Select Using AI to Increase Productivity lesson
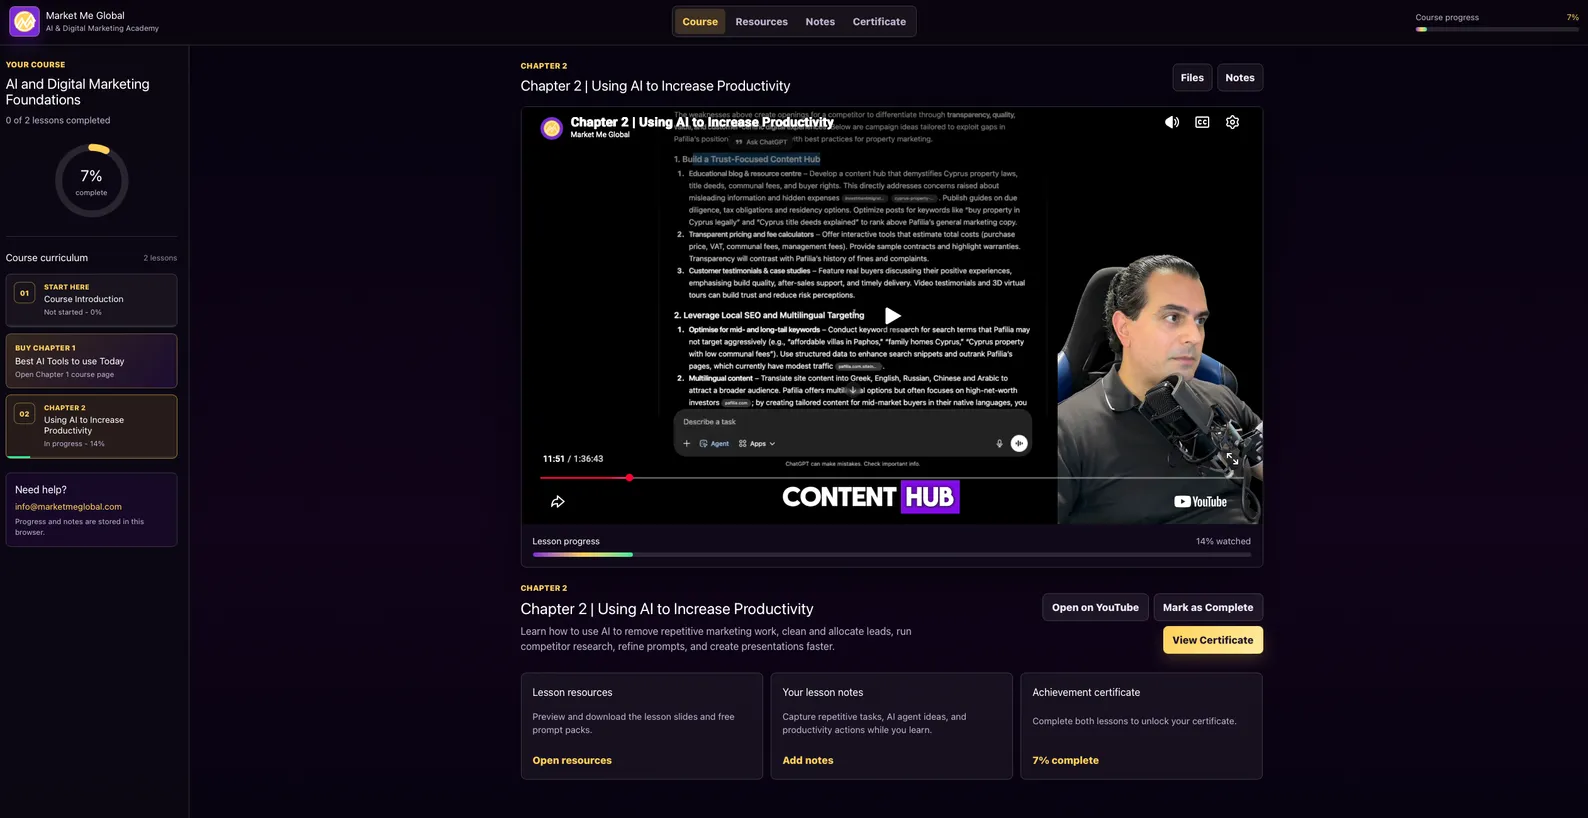Viewport: 1588px width, 818px height. [91, 427]
